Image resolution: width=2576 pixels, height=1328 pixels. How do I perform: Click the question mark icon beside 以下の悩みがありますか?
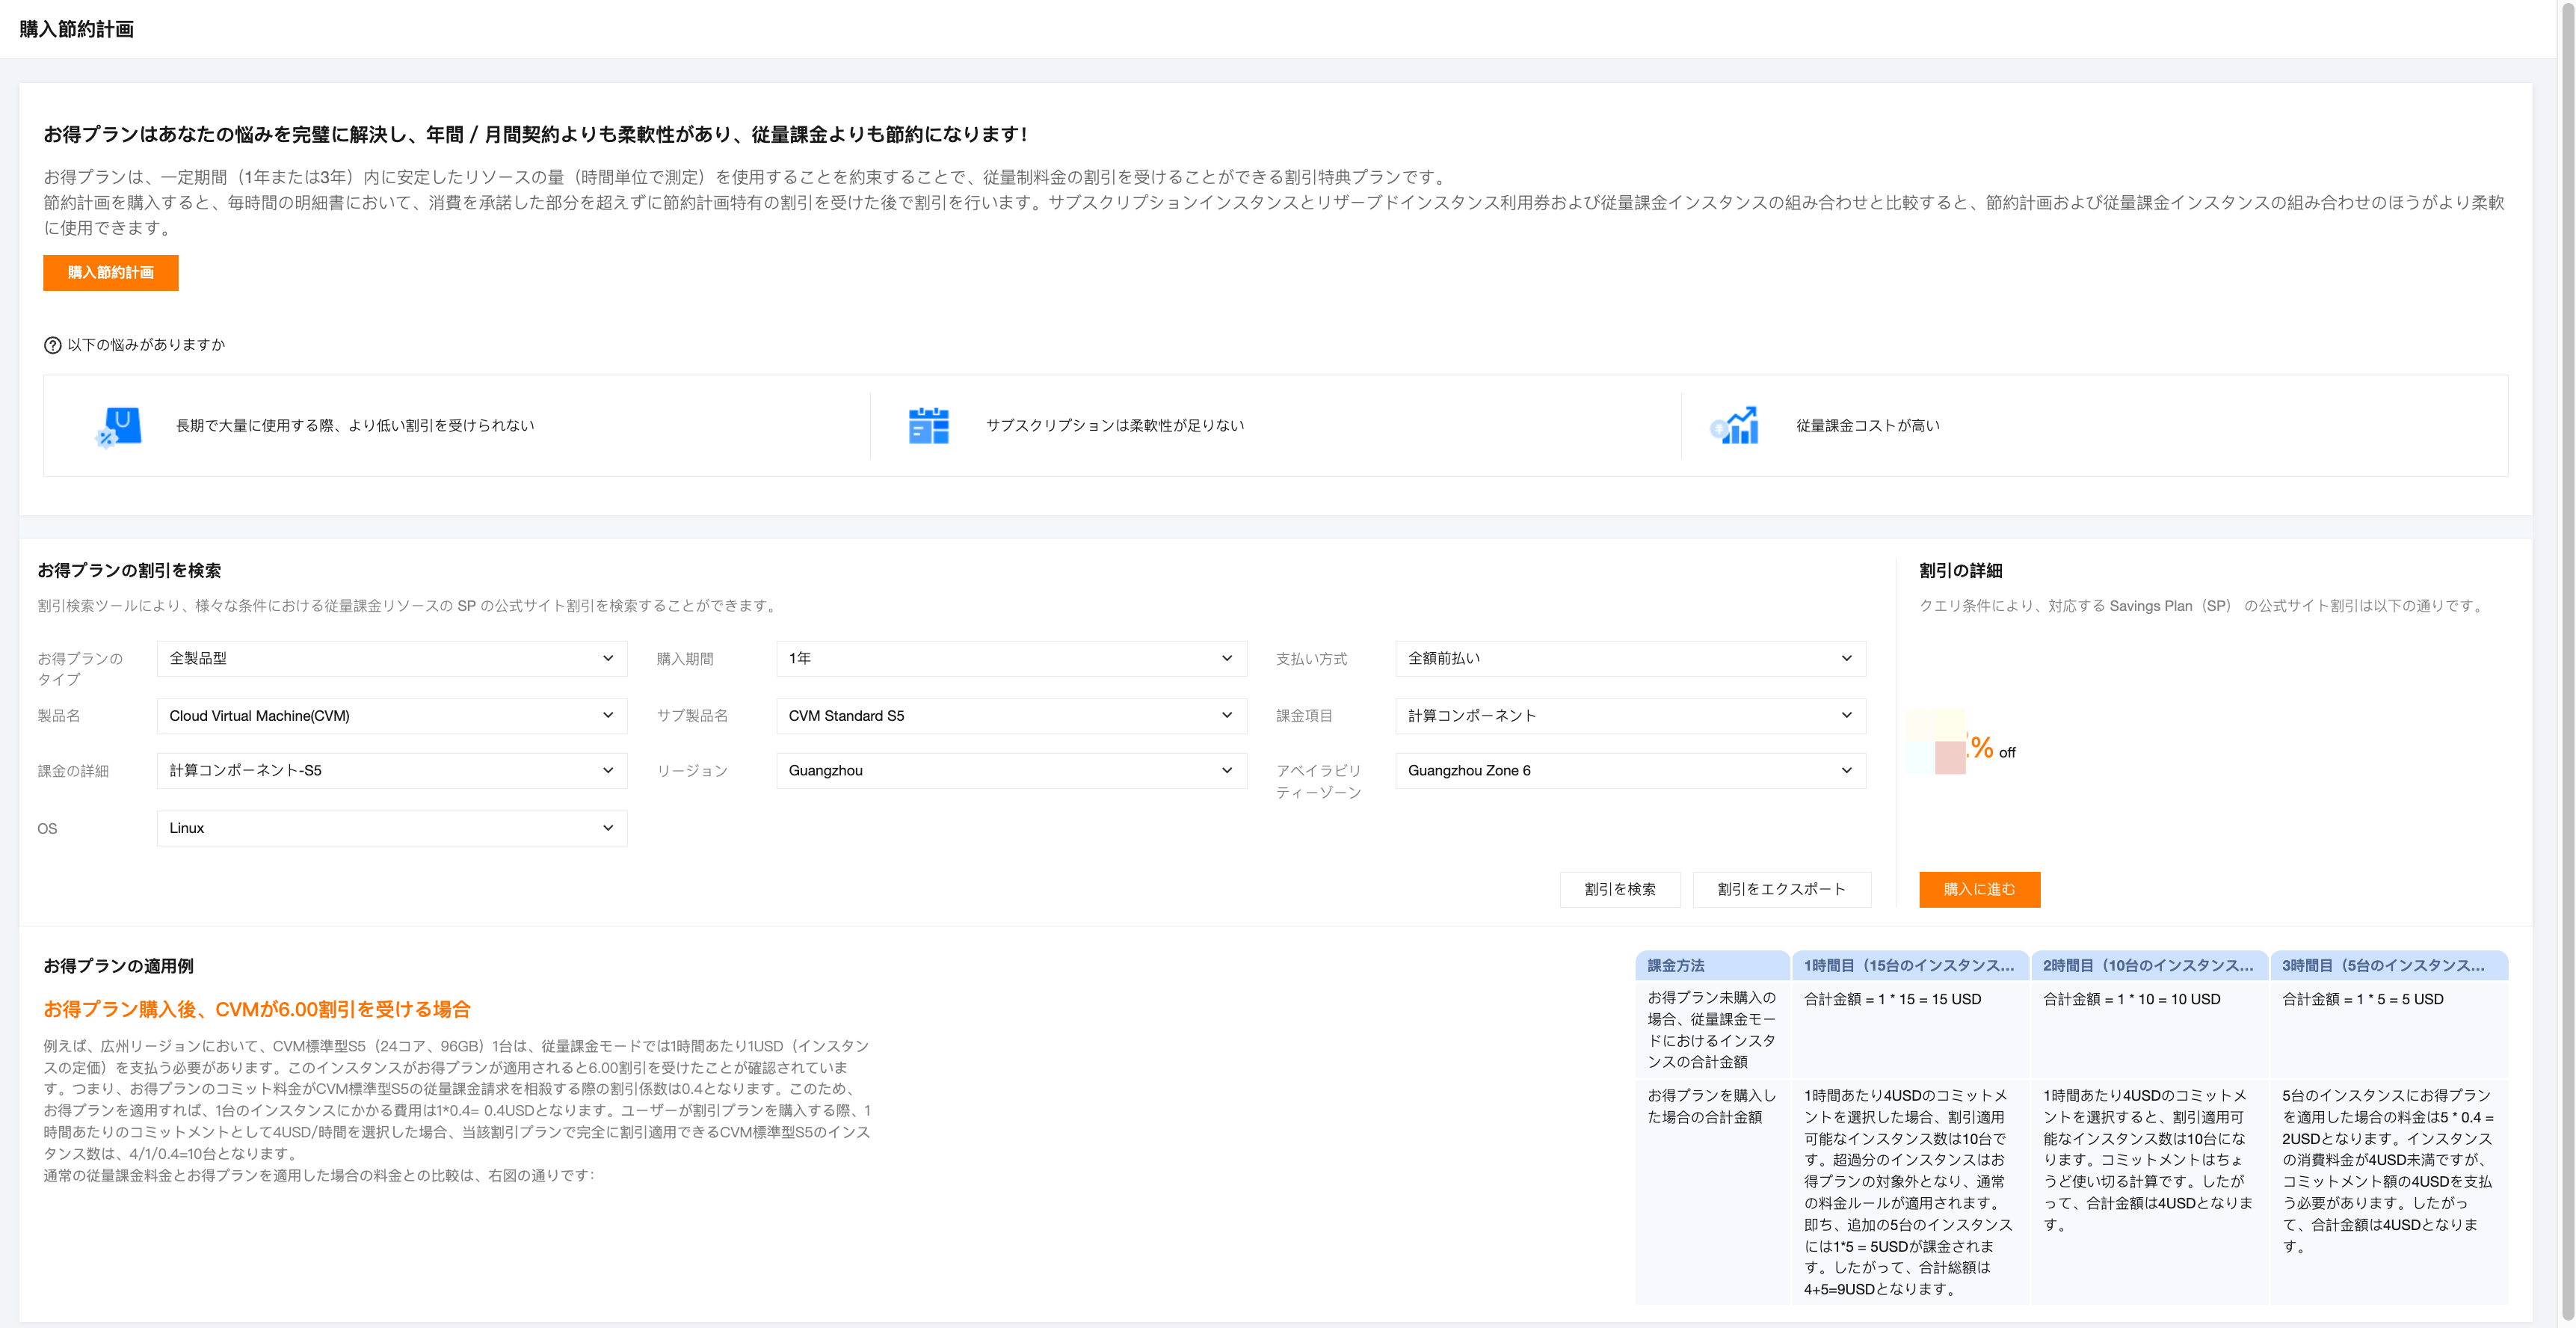pyautogui.click(x=53, y=345)
